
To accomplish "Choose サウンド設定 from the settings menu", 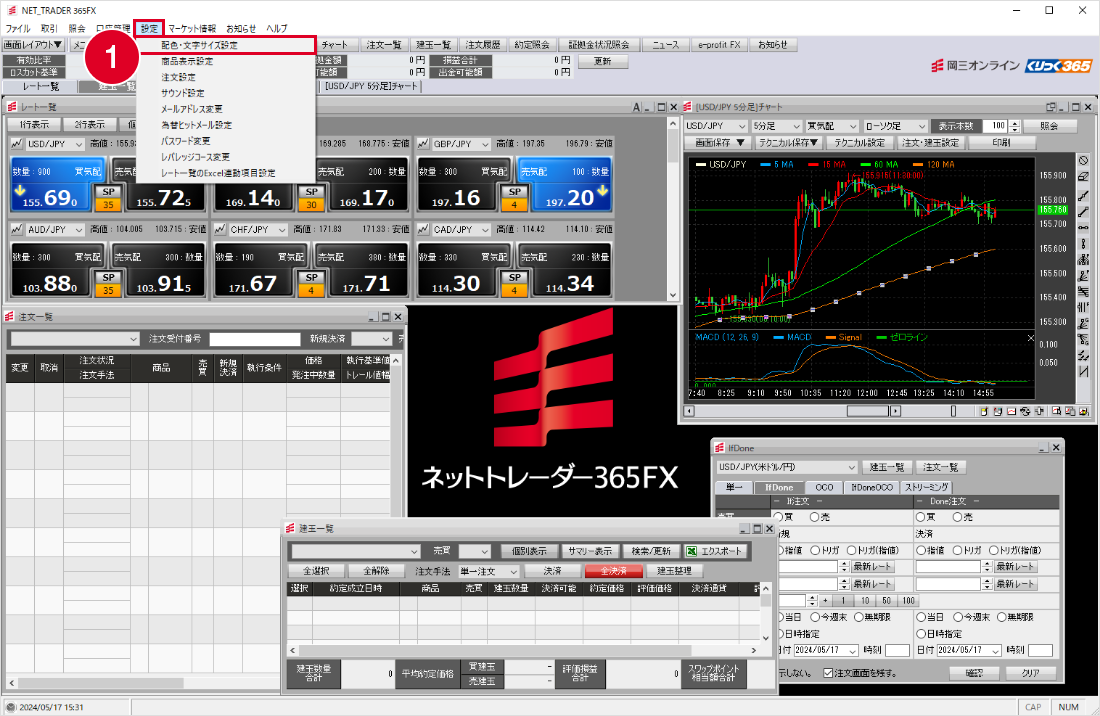I will coord(182,93).
